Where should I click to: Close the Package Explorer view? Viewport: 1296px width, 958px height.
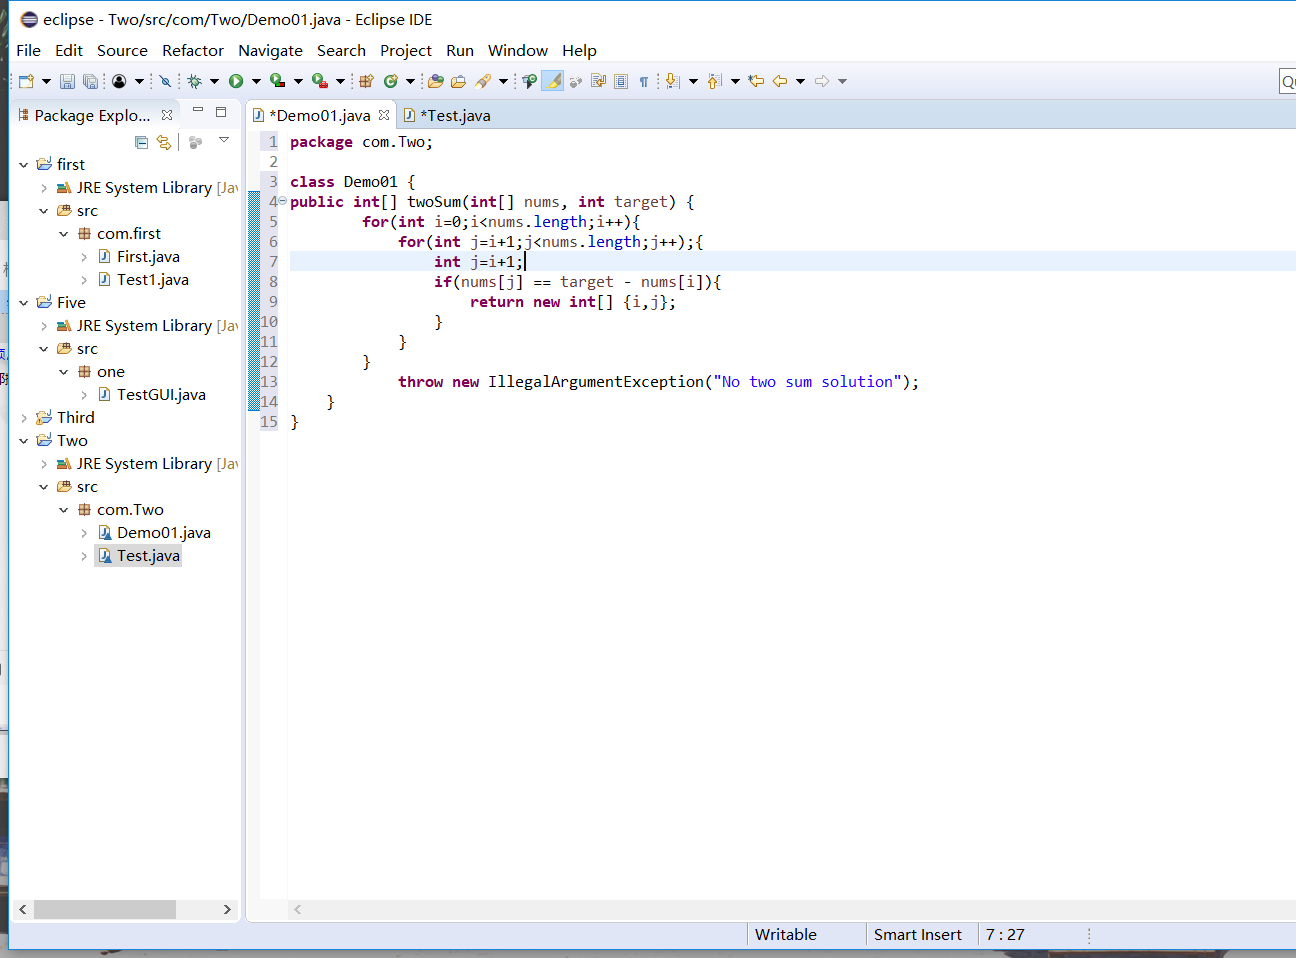click(167, 115)
